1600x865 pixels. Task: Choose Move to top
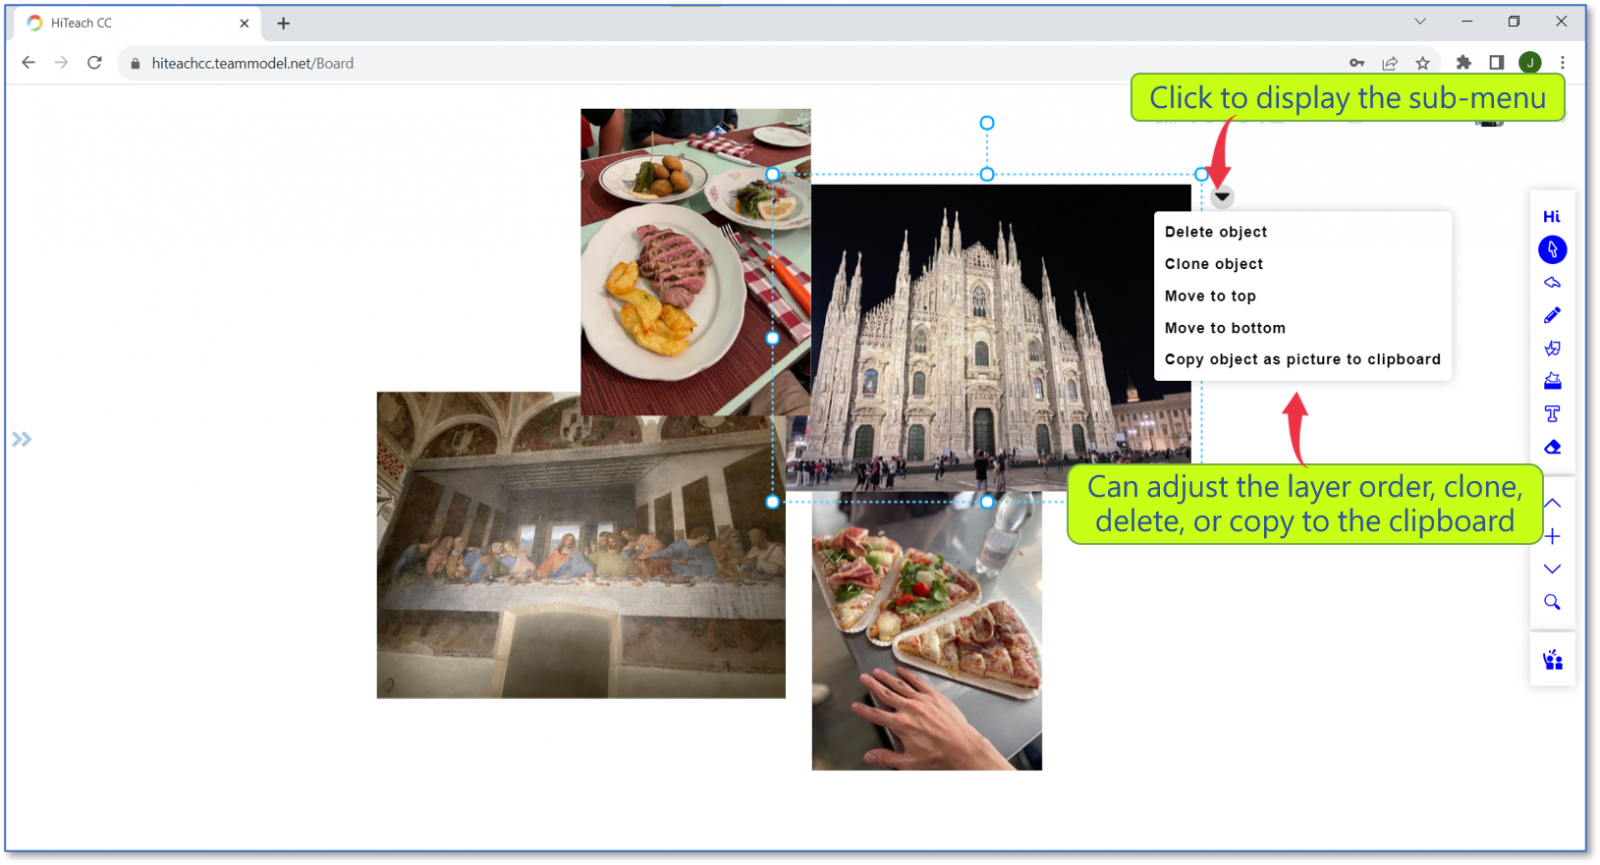click(1210, 296)
